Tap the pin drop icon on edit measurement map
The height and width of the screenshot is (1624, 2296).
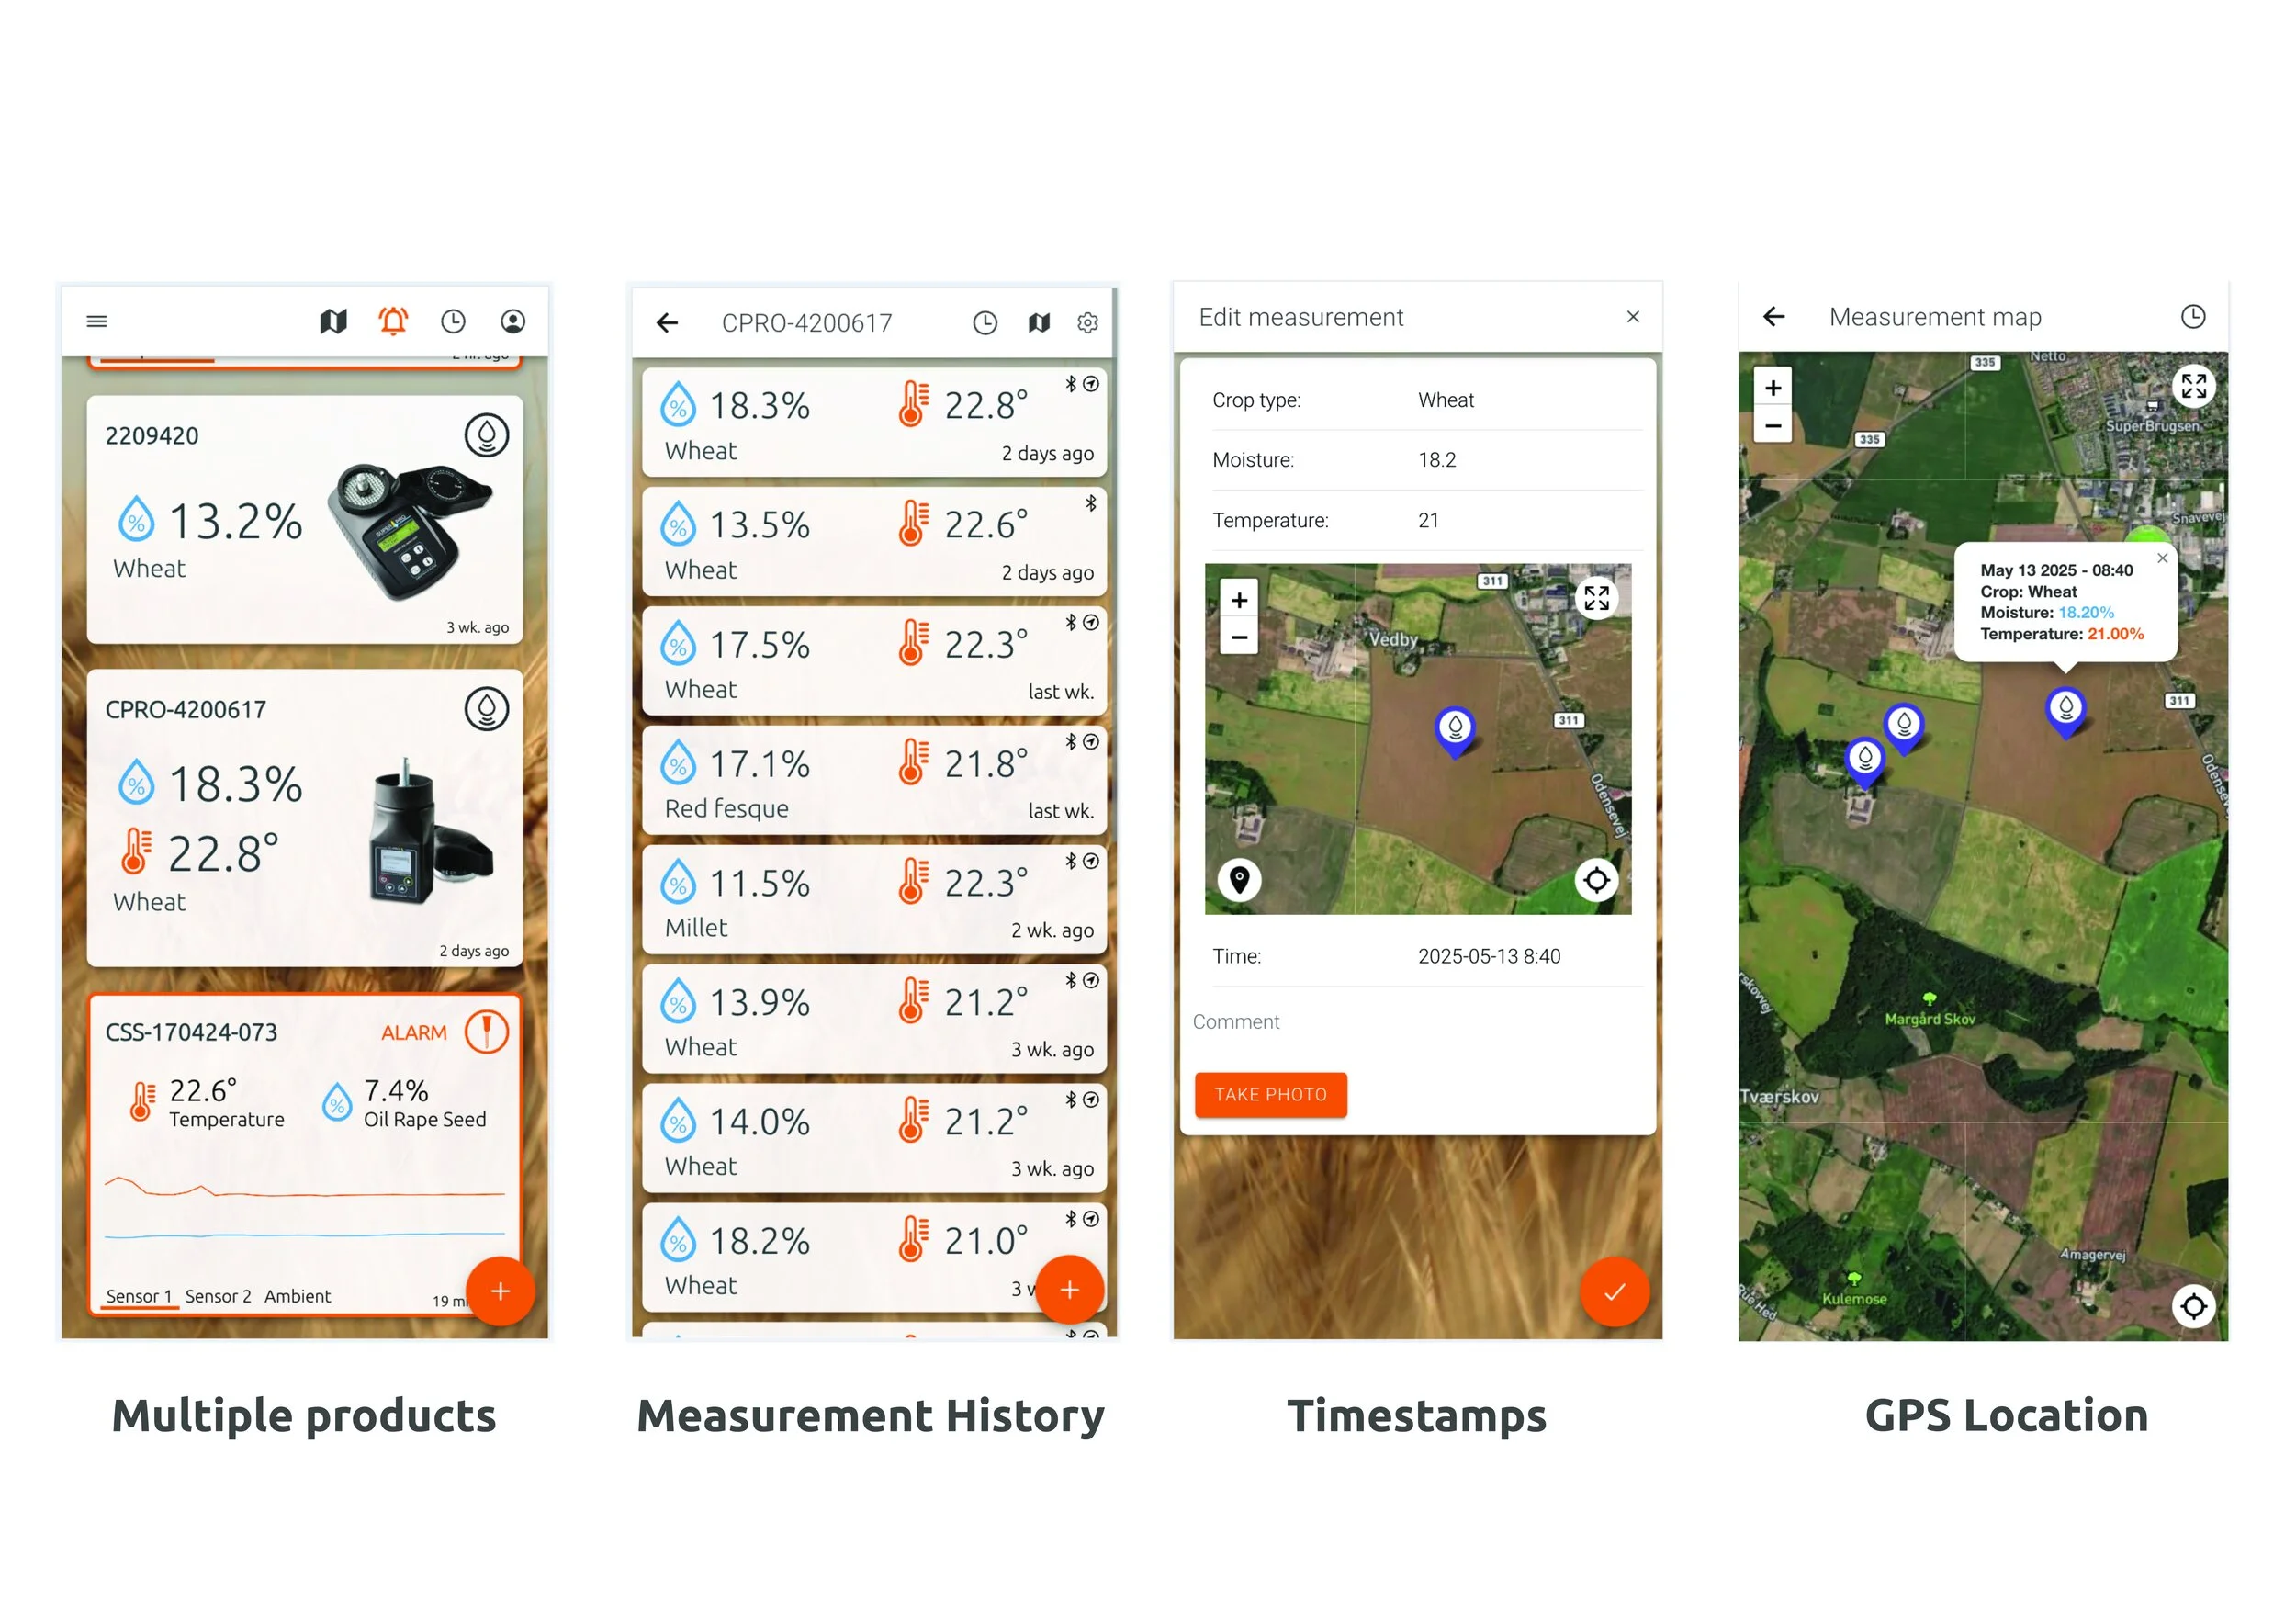tap(1239, 880)
